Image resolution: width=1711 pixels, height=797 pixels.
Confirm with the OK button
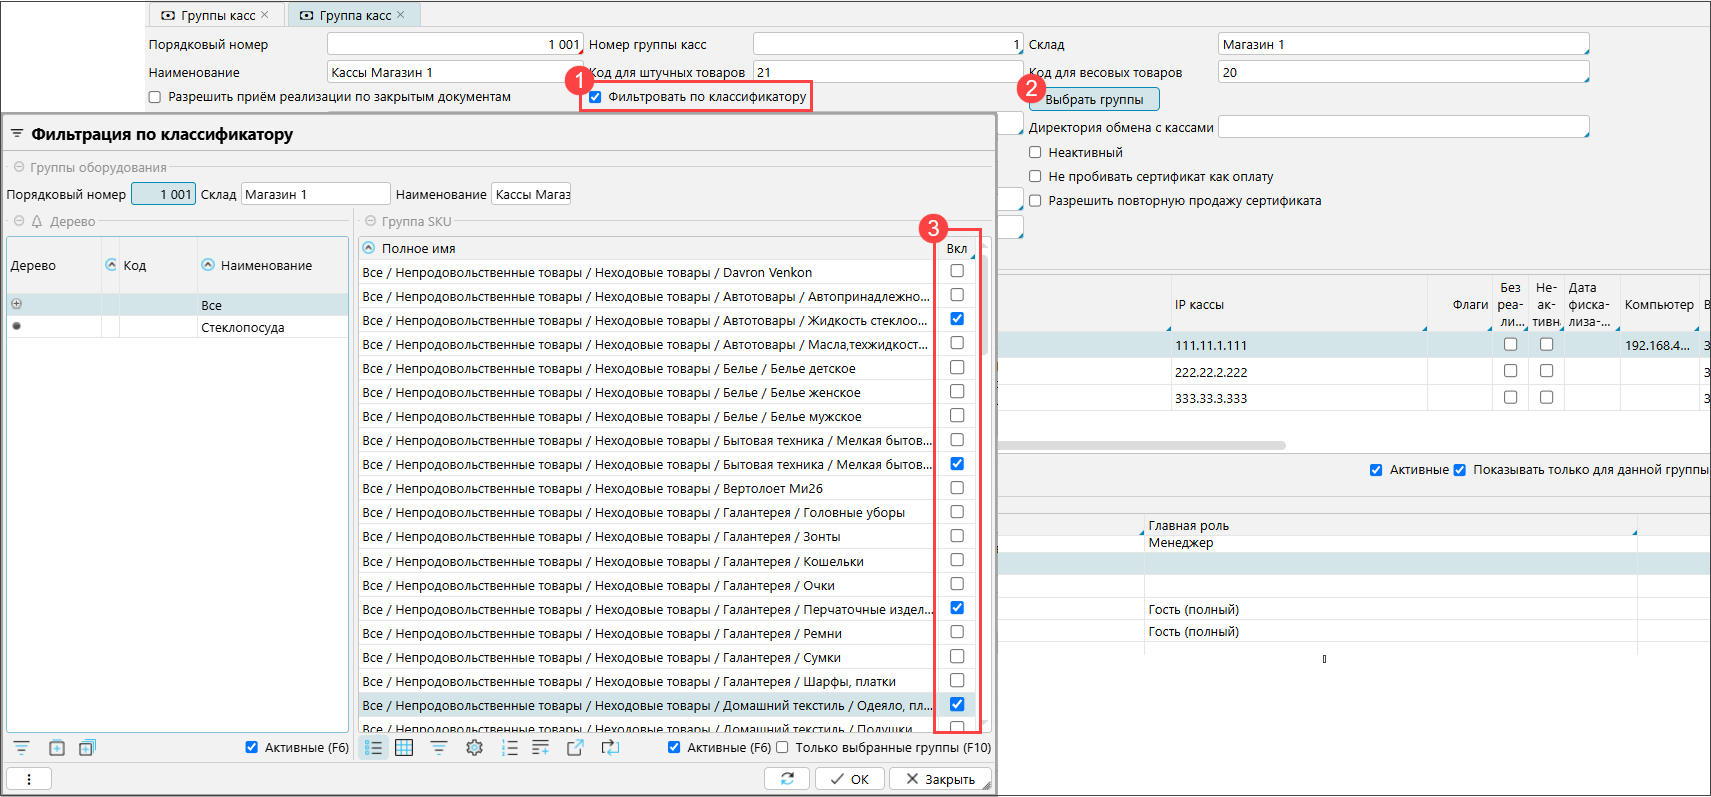[x=849, y=779]
